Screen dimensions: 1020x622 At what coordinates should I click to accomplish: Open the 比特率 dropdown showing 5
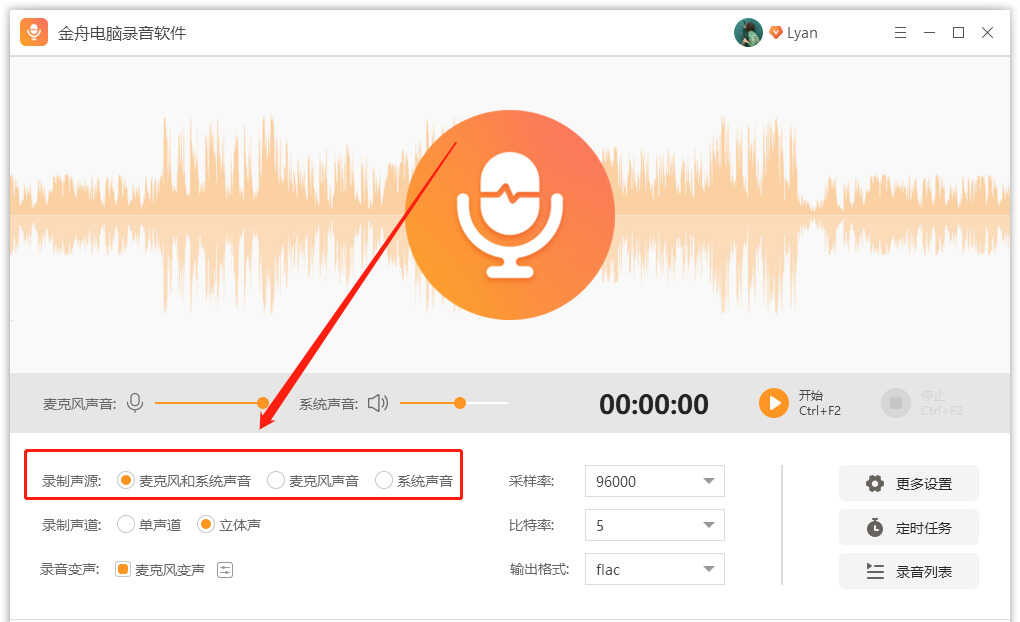click(x=654, y=525)
